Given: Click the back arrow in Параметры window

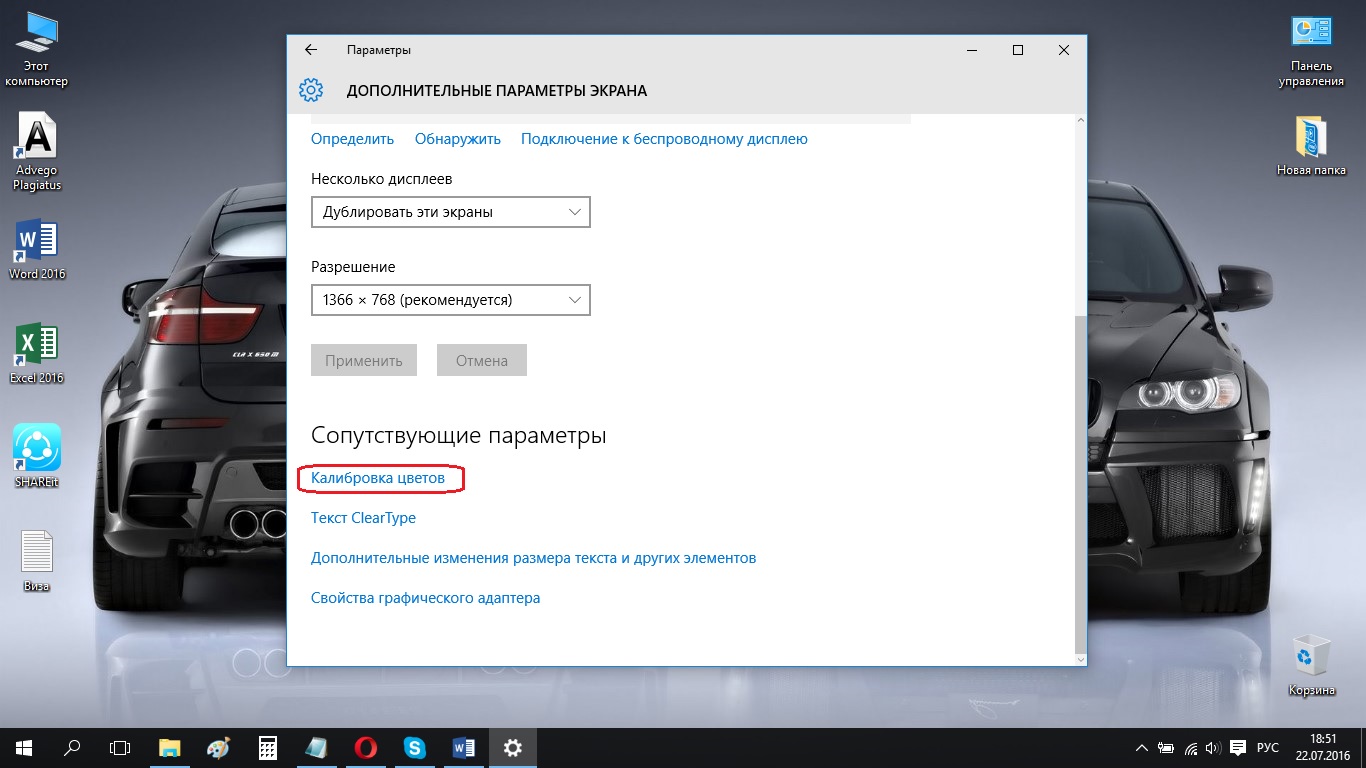Looking at the screenshot, I should point(311,50).
